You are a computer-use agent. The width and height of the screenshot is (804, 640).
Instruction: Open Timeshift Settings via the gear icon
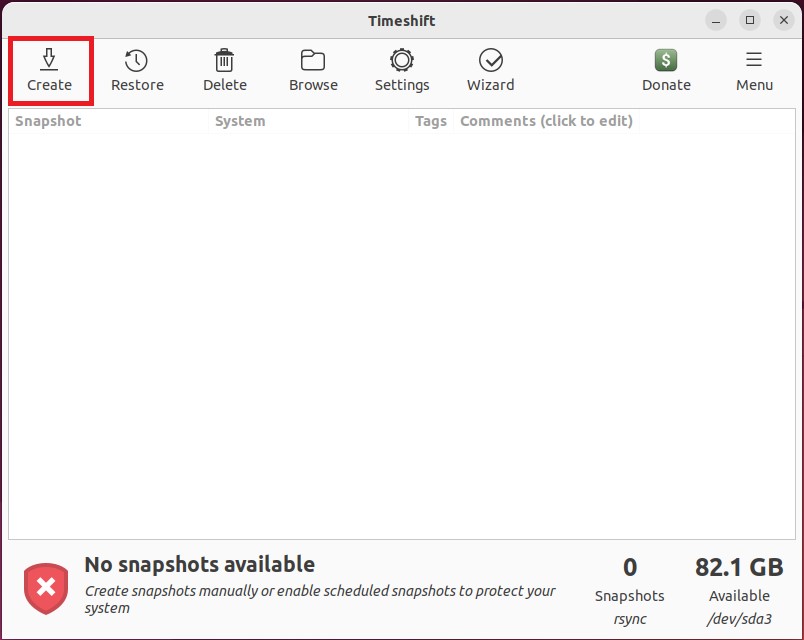401,60
